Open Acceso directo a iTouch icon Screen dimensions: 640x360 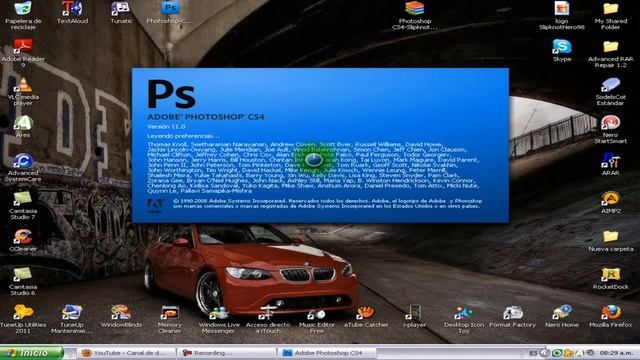[268, 313]
